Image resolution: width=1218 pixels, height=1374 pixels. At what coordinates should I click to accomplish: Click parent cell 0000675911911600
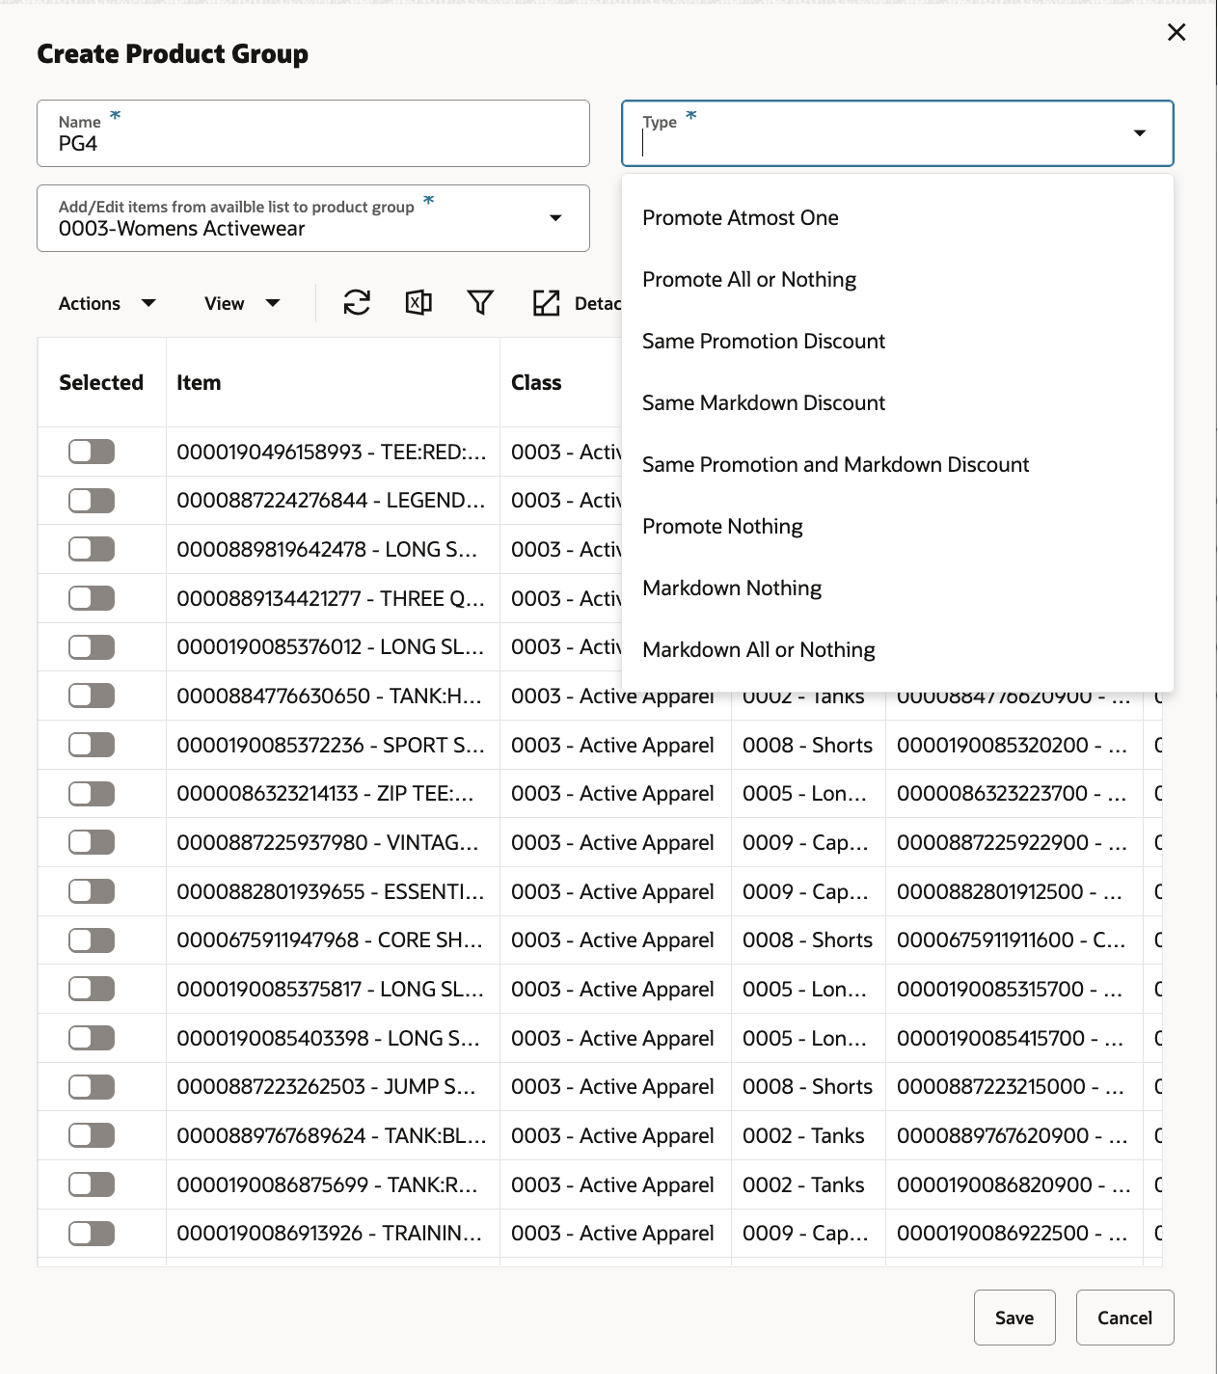click(x=1013, y=940)
